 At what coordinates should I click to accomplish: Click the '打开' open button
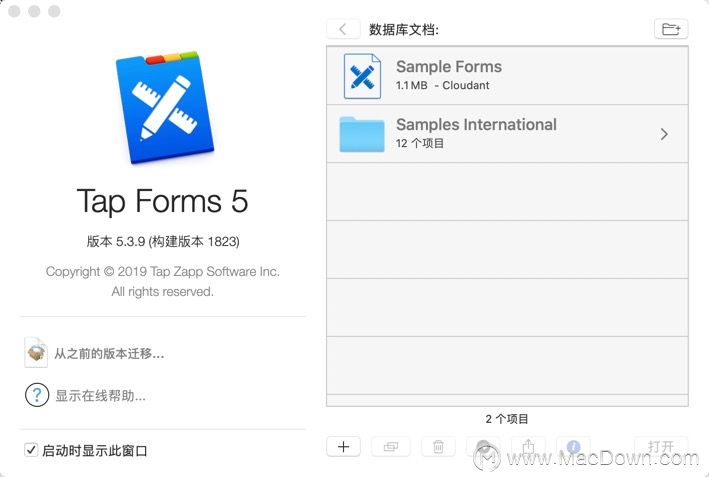[661, 447]
